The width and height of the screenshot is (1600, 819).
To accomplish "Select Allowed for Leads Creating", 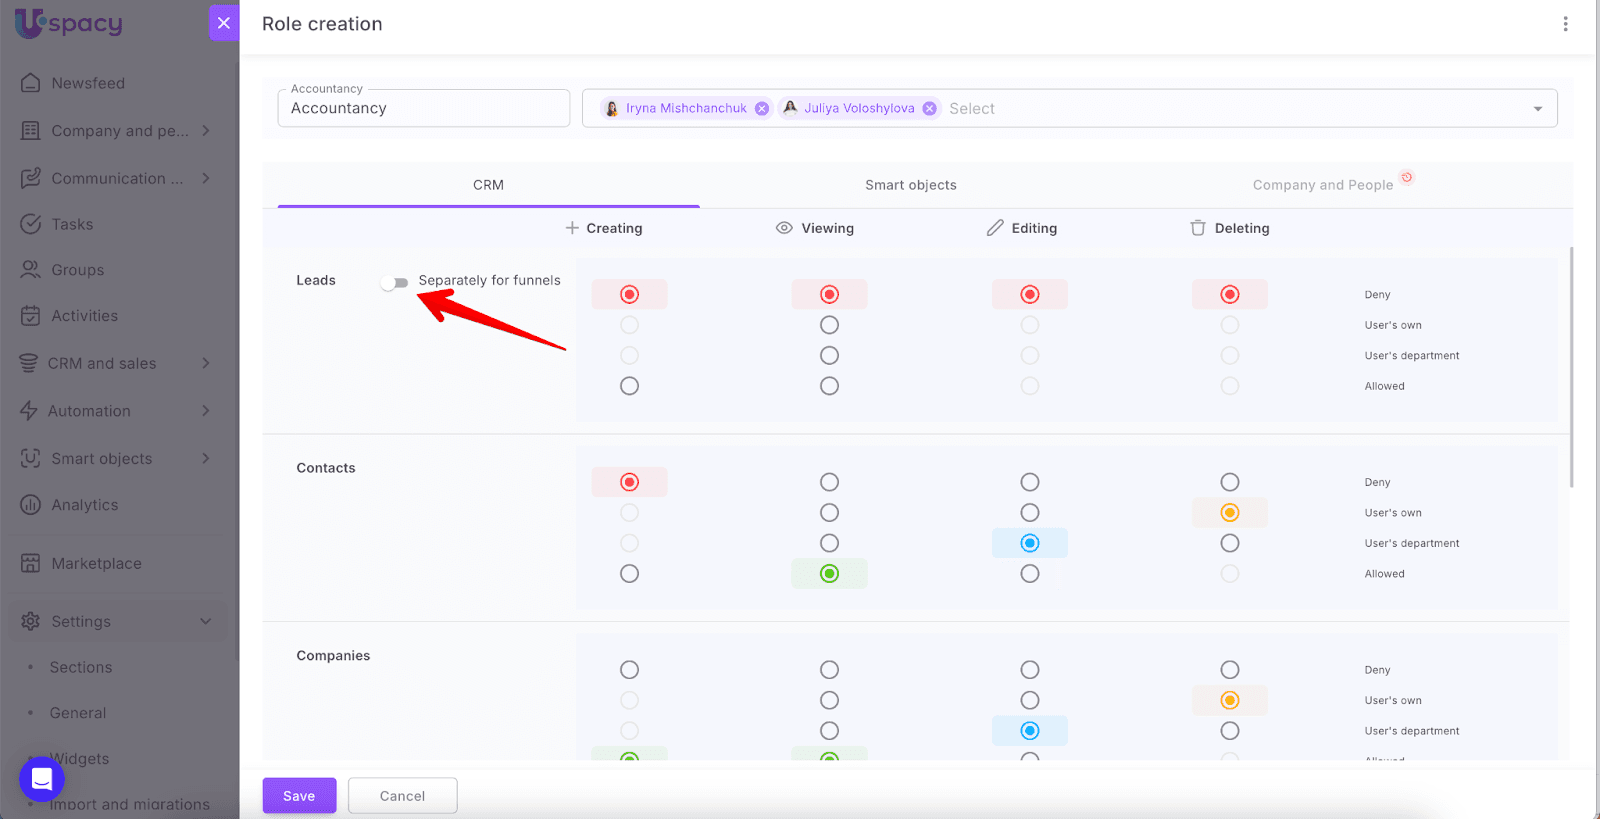I will click(629, 386).
